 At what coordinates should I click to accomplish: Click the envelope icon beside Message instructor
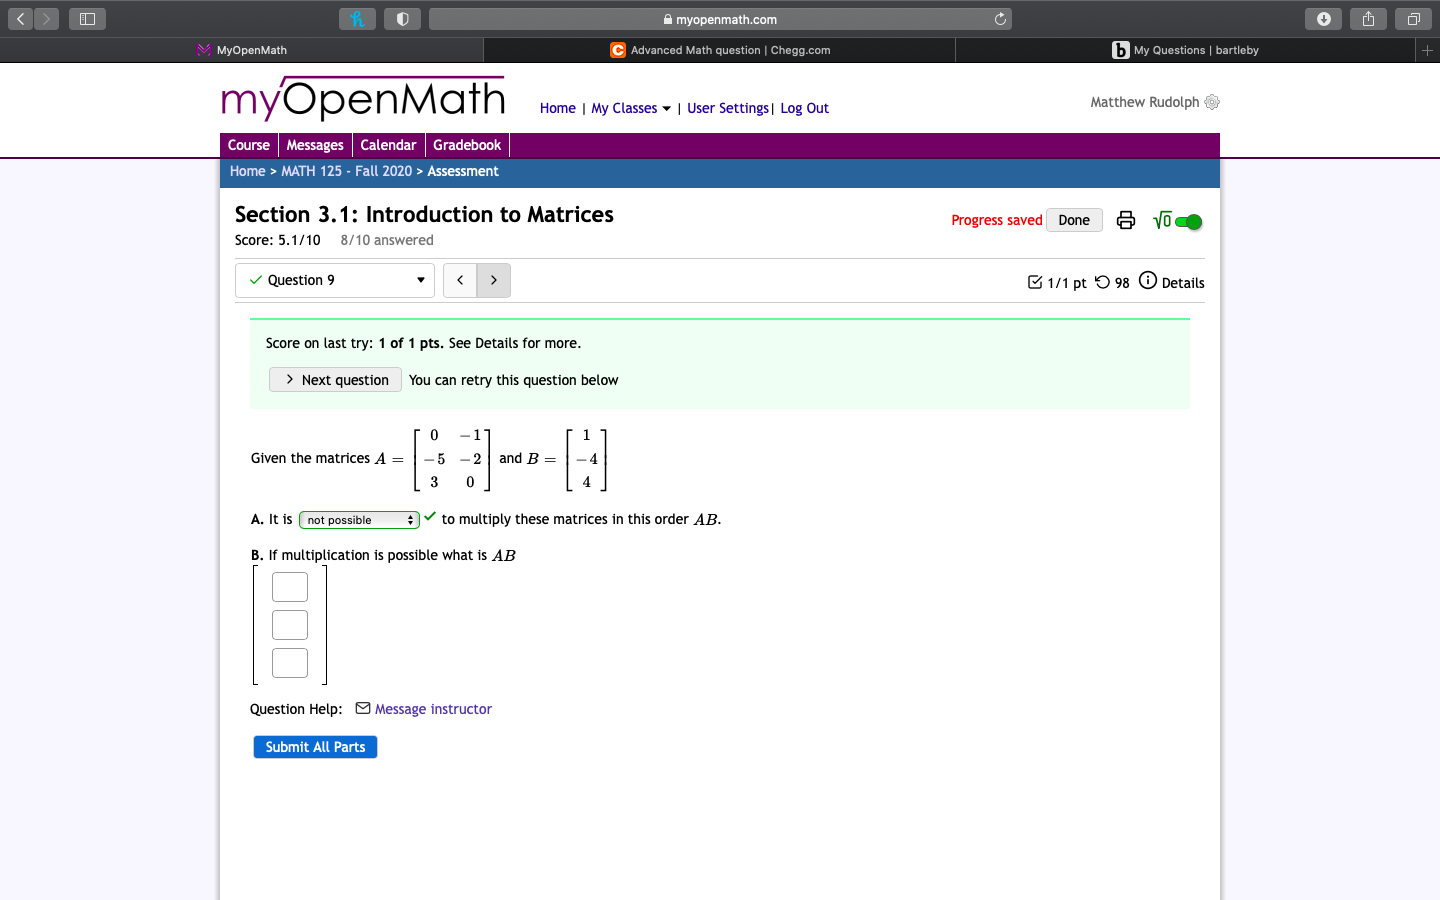[362, 708]
